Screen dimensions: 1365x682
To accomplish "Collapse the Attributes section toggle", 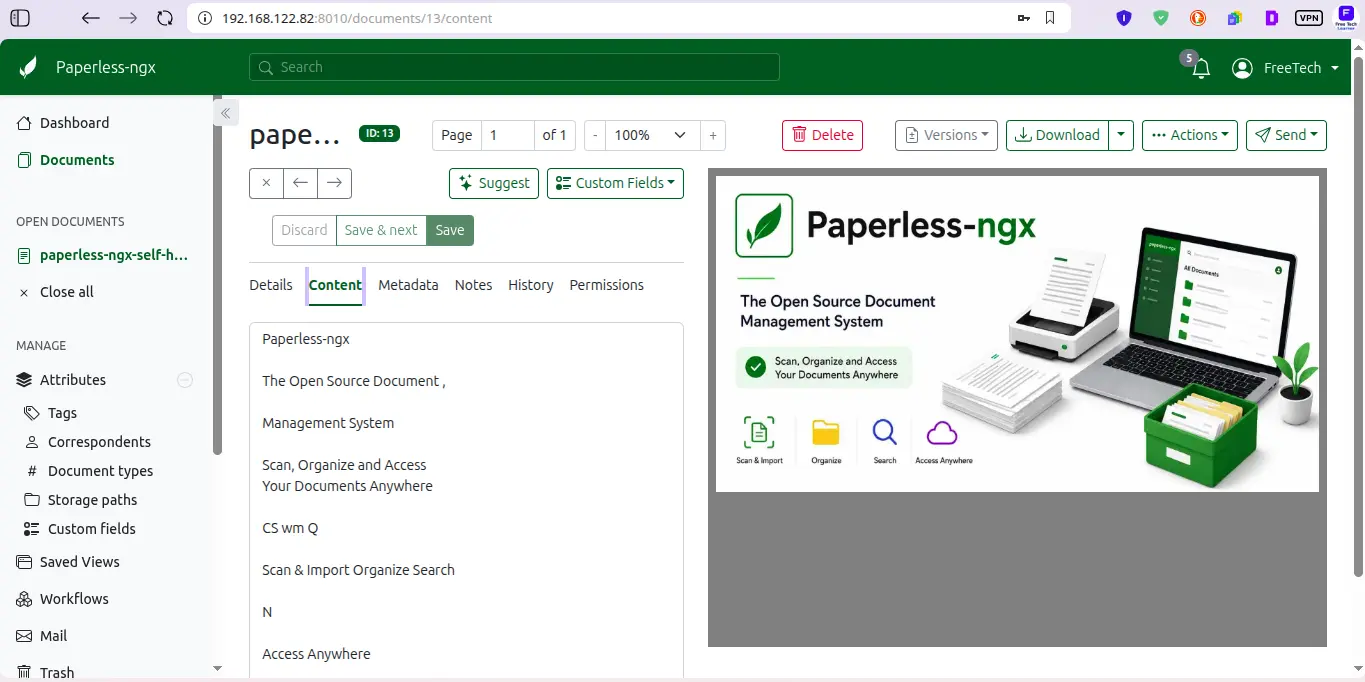I will 185,380.
